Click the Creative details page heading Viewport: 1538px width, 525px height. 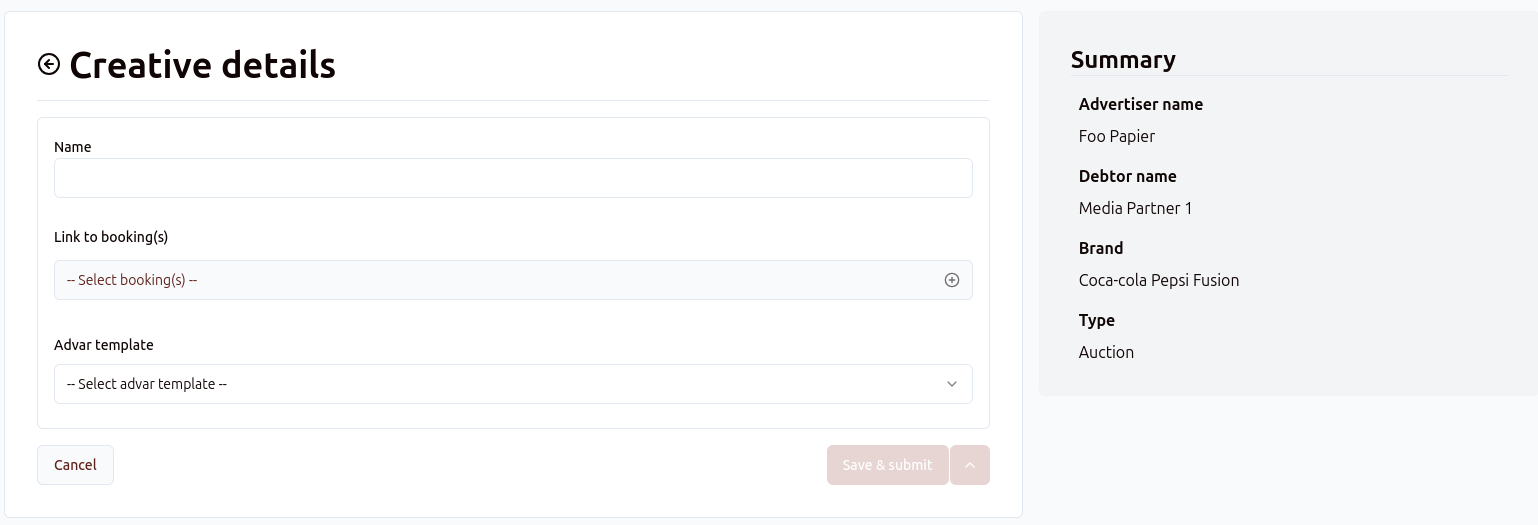pyautogui.click(x=202, y=65)
